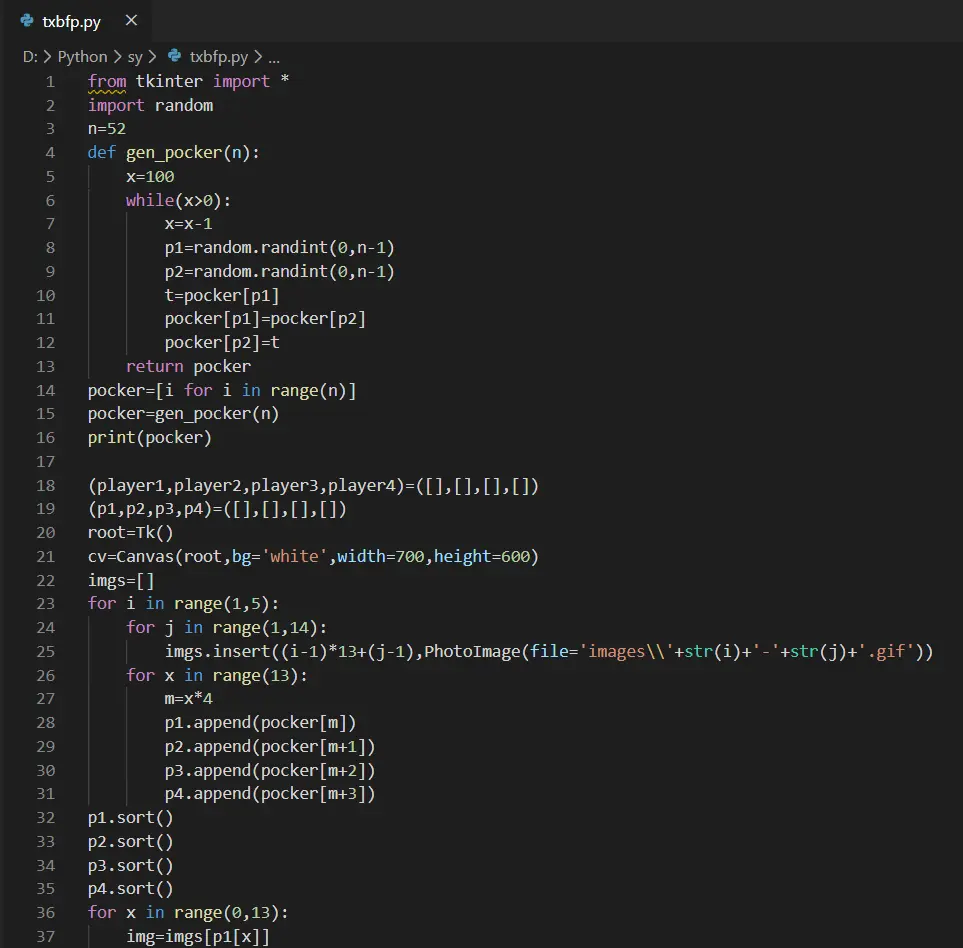Click 'p1.append(pocker[m])' line
Viewport: 963px width, 948px height.
[x=260, y=723]
